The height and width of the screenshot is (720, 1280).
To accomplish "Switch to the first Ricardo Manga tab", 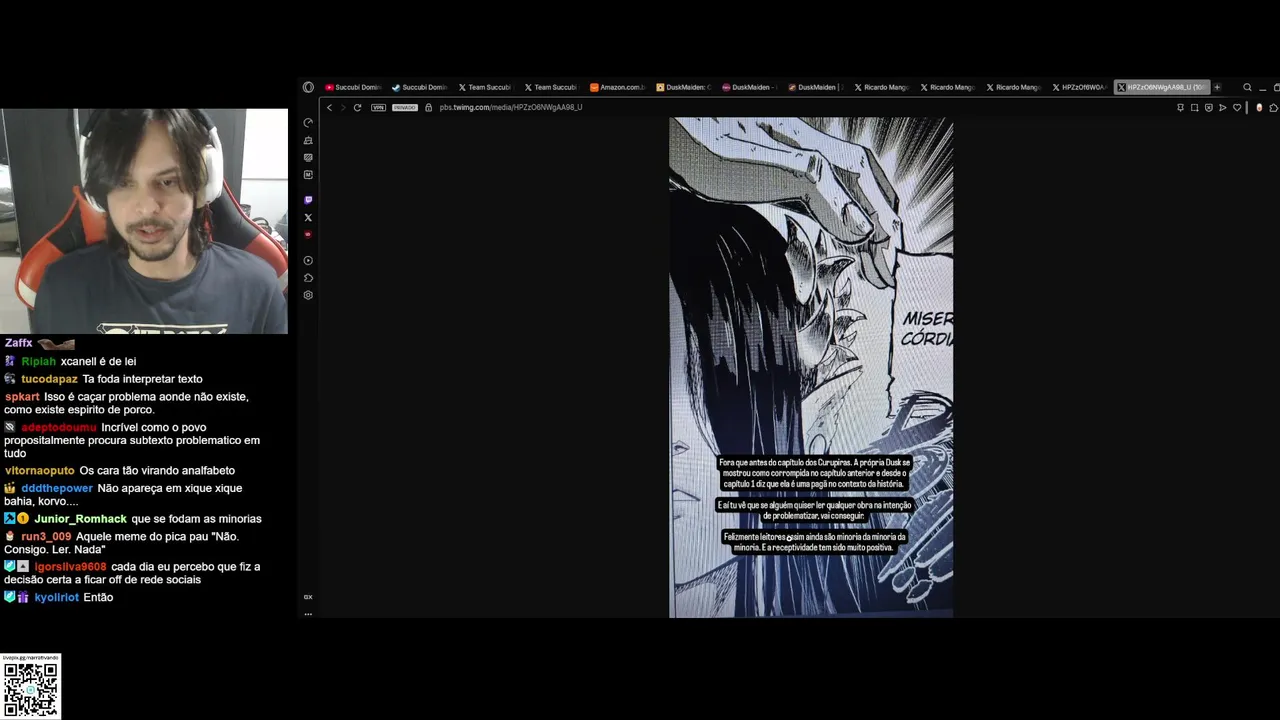I will point(881,87).
